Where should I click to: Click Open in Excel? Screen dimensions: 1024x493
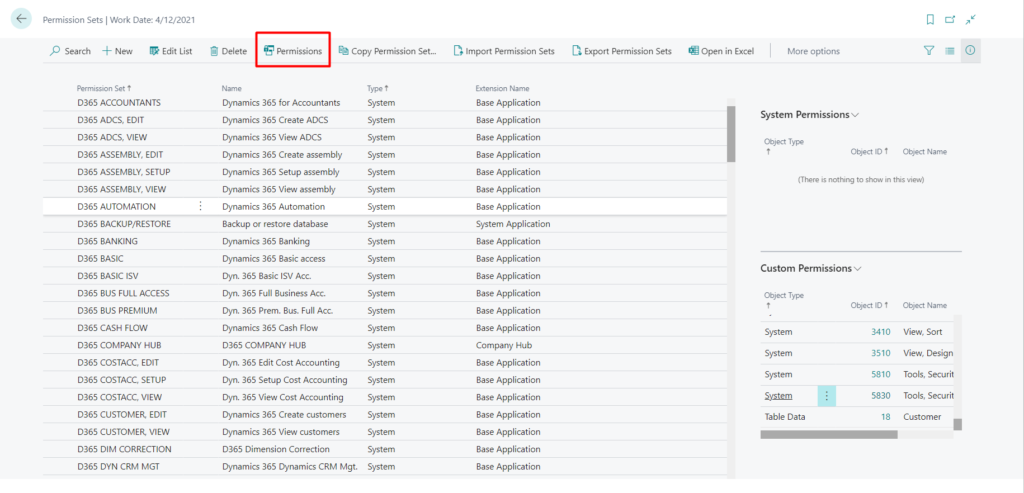coord(721,51)
